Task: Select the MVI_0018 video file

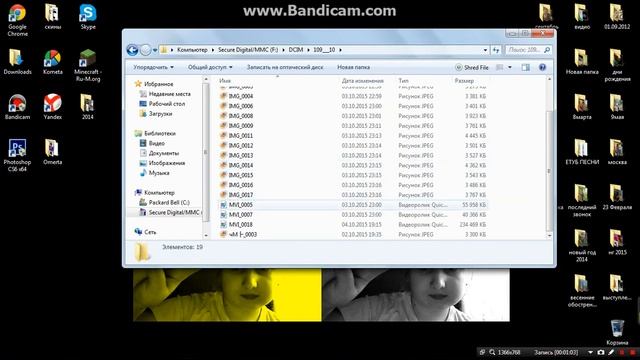Action: (x=353, y=224)
